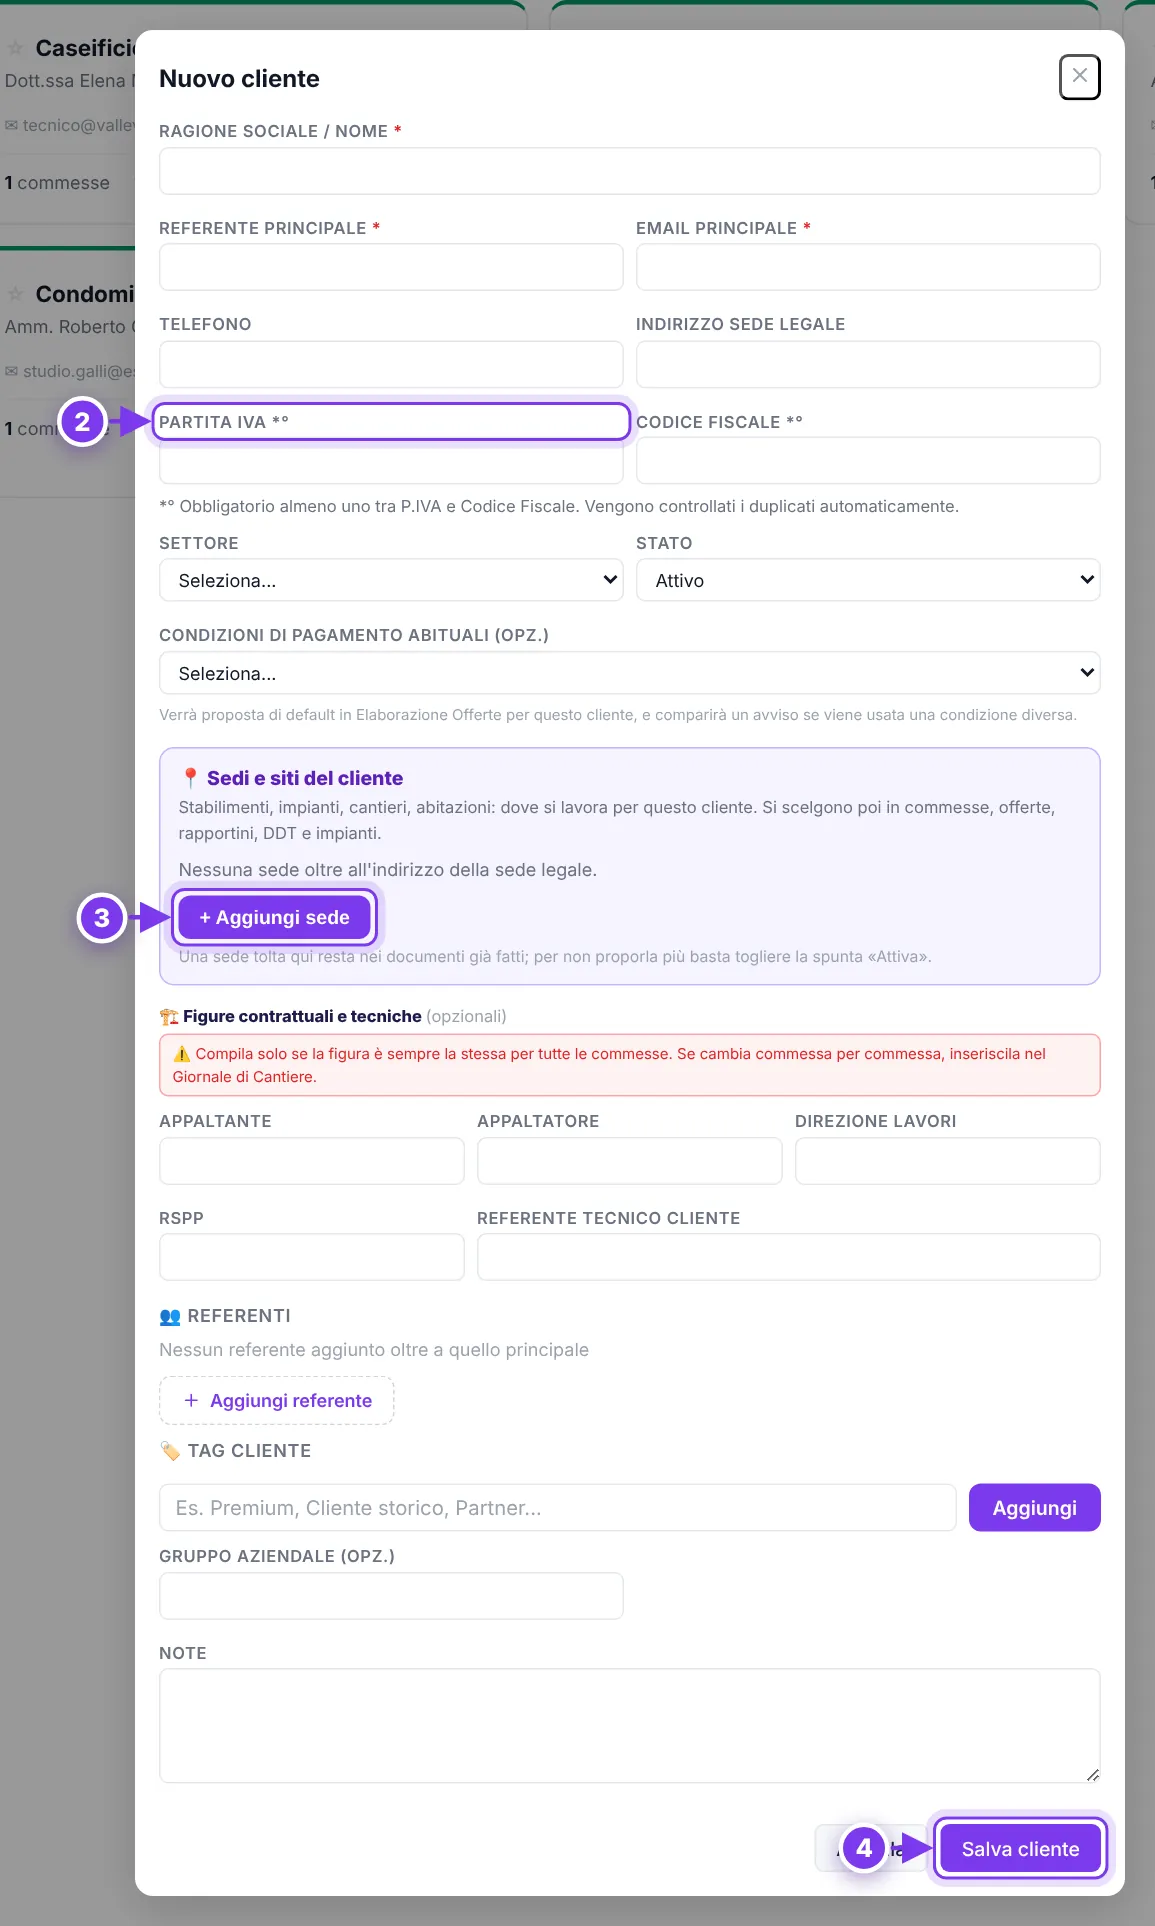The width and height of the screenshot is (1155, 1926).
Task: Click the warning triangle icon in the red notice
Action: (182, 1054)
